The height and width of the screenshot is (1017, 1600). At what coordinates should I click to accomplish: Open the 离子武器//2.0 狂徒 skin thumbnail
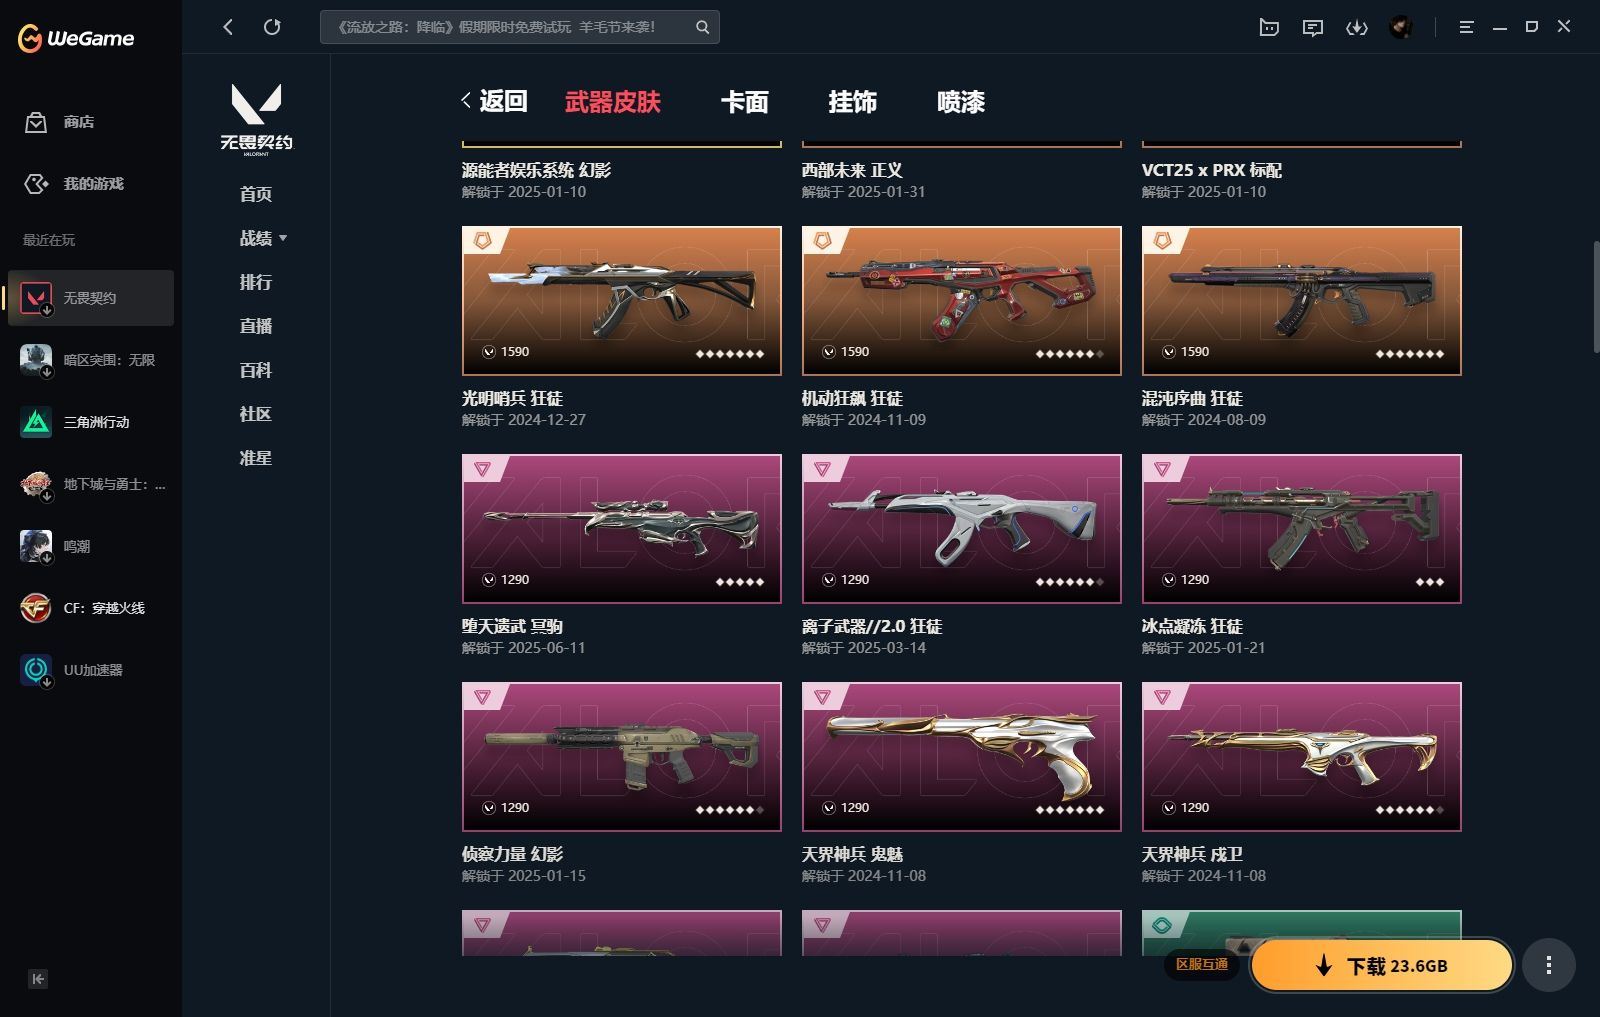pos(962,529)
